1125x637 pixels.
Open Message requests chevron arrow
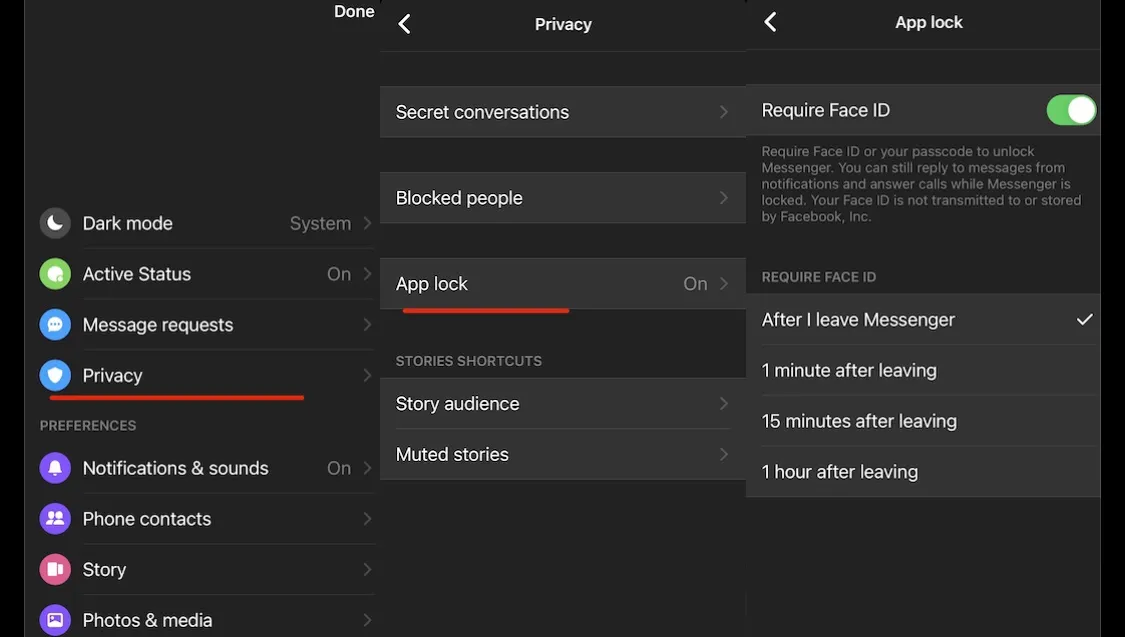(367, 325)
